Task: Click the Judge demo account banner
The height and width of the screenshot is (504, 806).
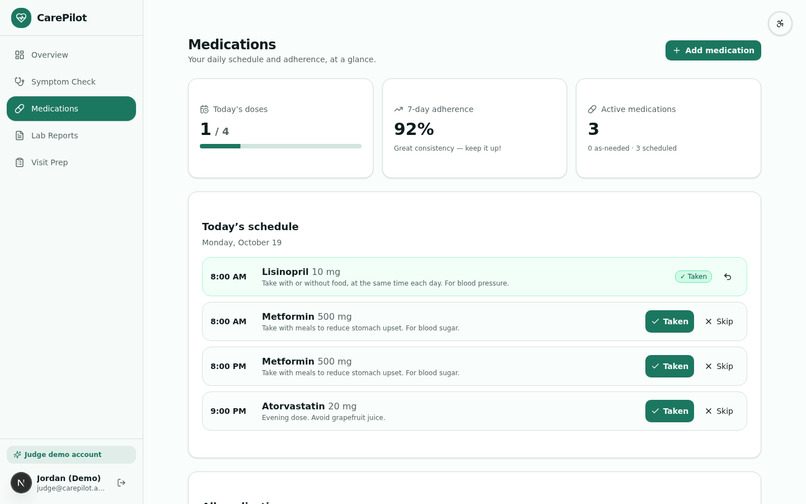Action: 71,455
